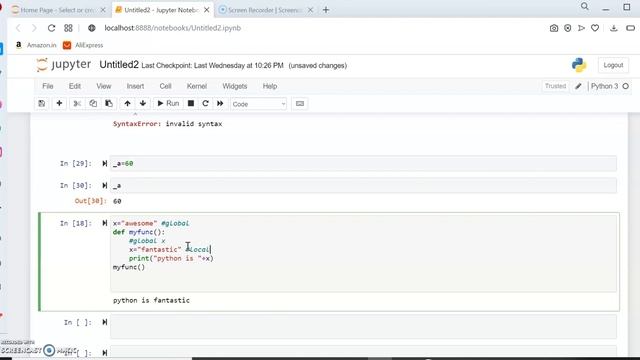The height and width of the screenshot is (360, 640).
Task: Open the Amazon.in bookmark
Action: point(36,45)
